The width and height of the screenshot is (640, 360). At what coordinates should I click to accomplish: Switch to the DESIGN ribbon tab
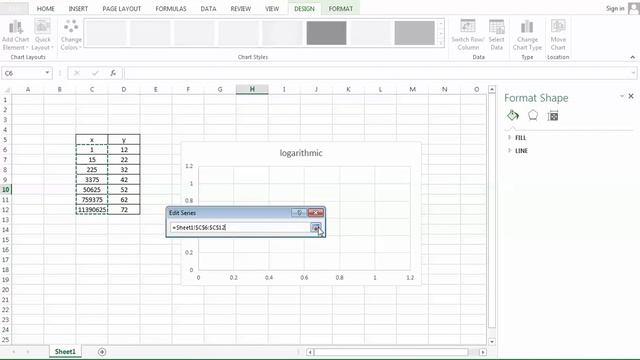[304, 9]
